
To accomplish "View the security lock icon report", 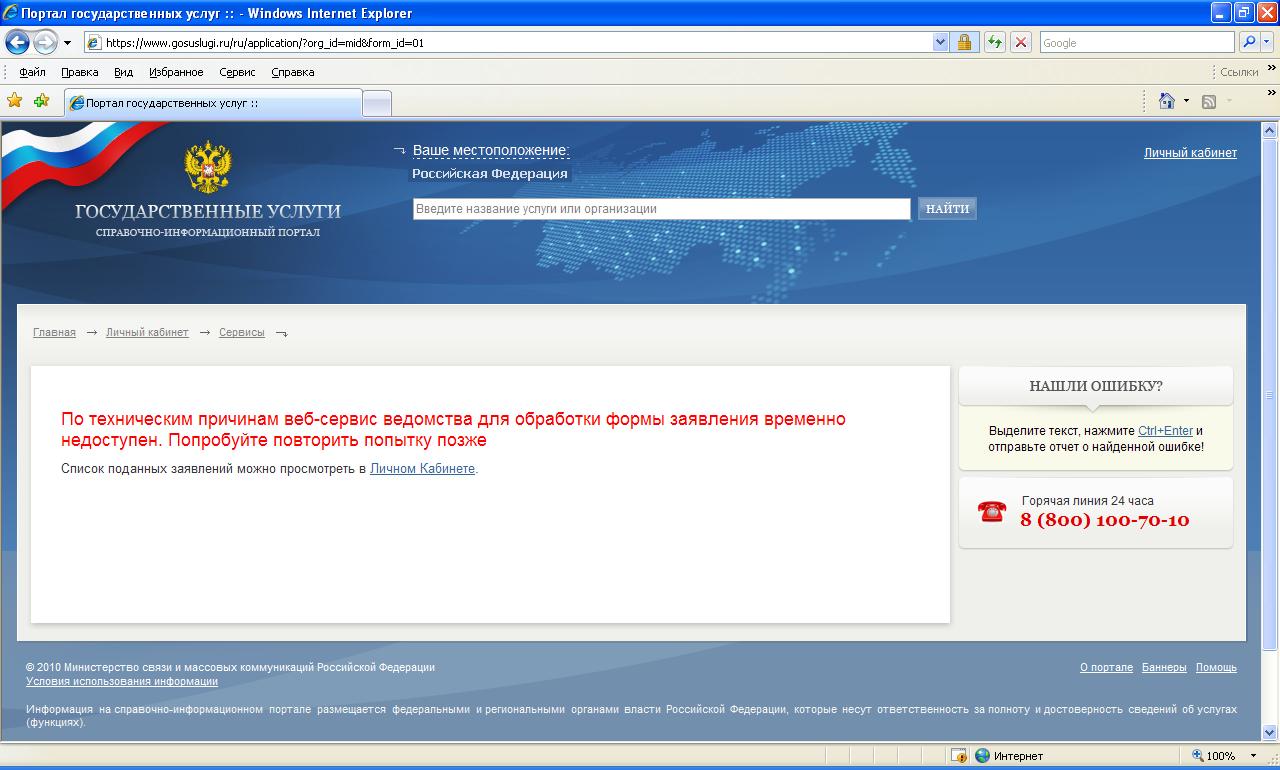I will [x=965, y=43].
